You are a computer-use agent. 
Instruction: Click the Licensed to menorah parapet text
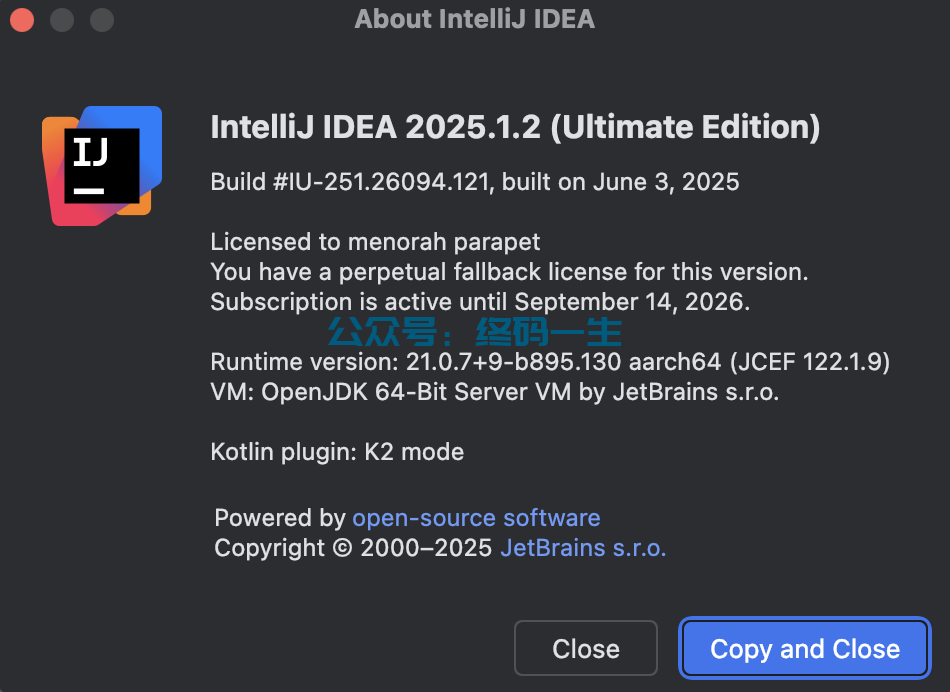(375, 242)
